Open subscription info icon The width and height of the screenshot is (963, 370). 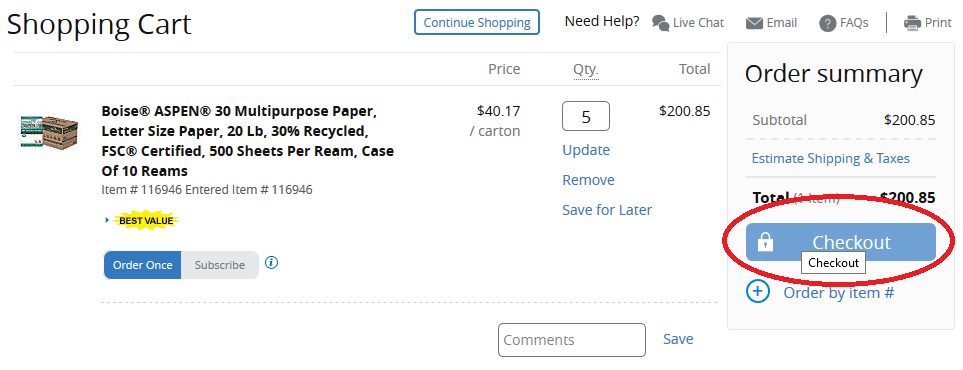point(272,263)
